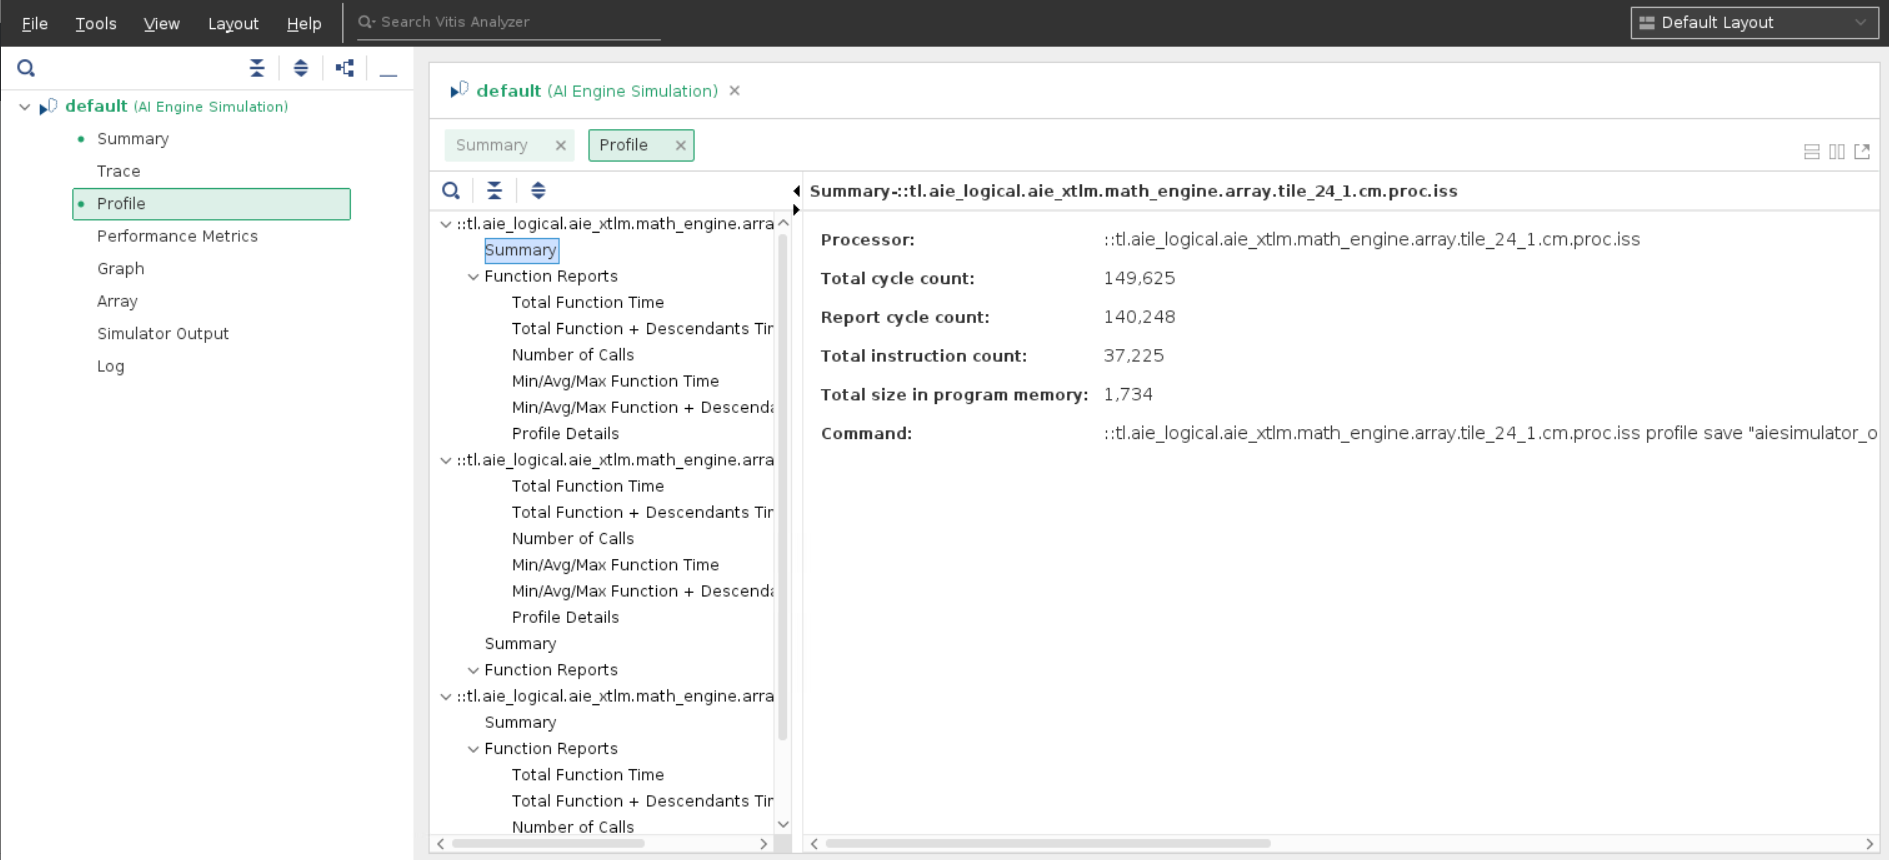Close the Profile tab
Screen dimensions: 1889x860
point(681,145)
